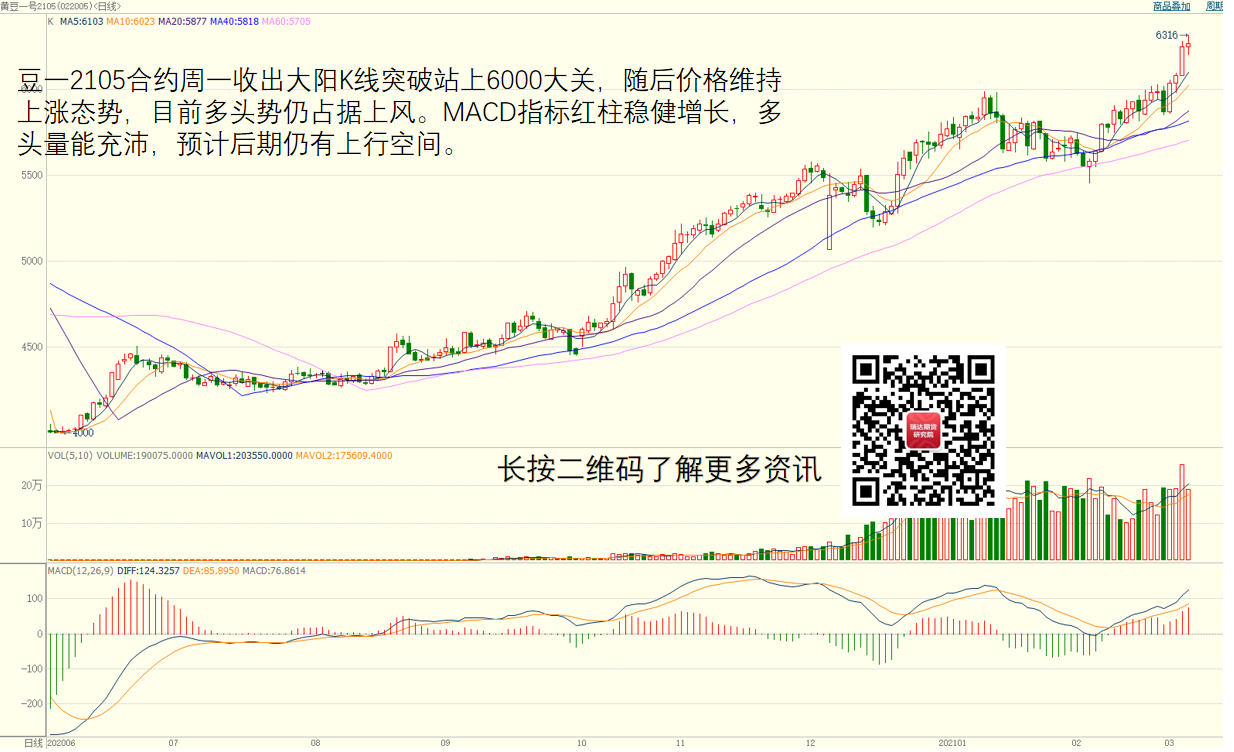
Task: Select the MA5:6103 moving average label
Action: click(x=81, y=20)
